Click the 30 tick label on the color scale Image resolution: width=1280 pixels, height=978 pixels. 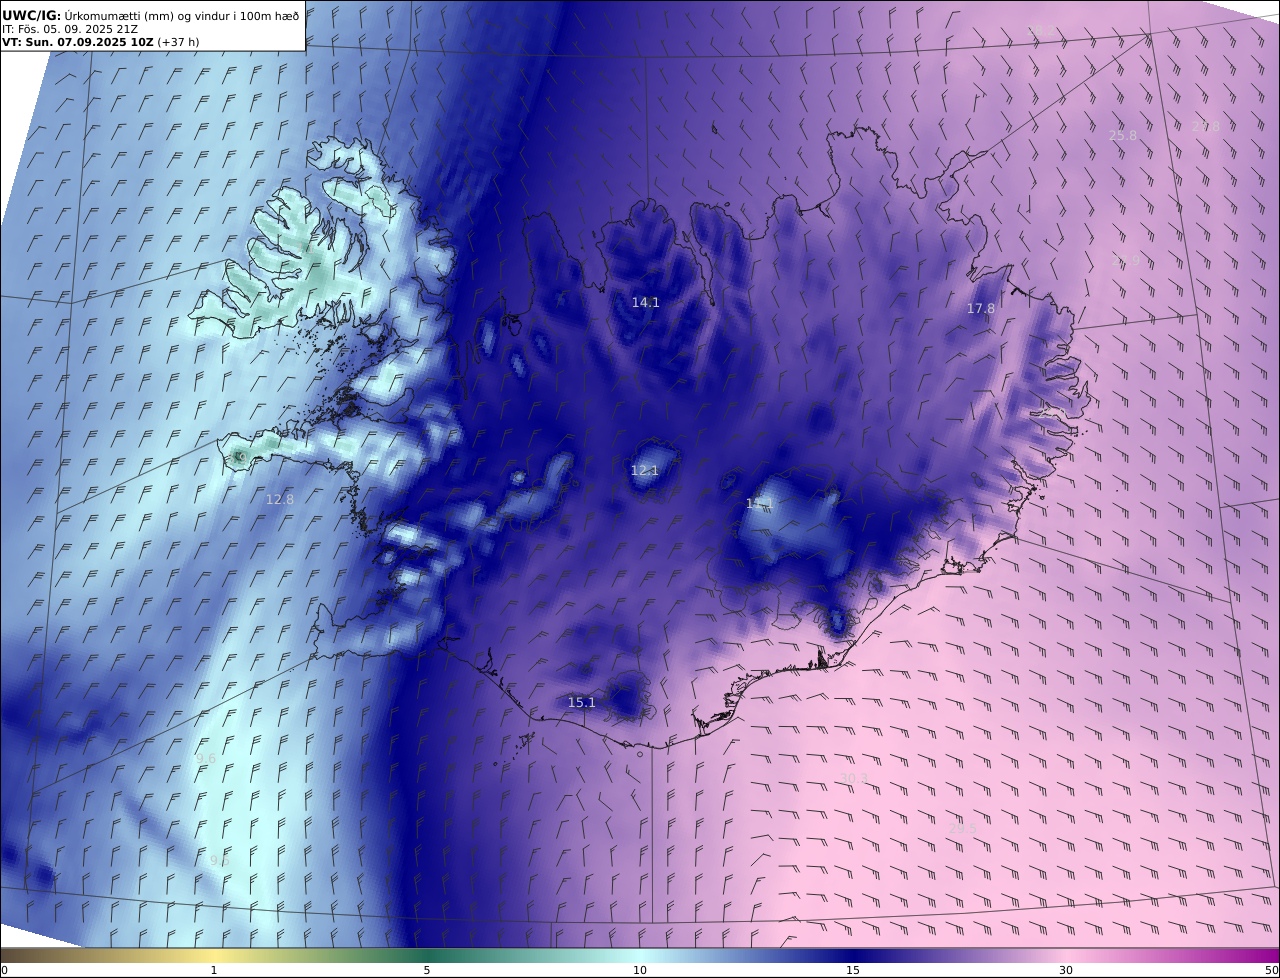point(1066,970)
